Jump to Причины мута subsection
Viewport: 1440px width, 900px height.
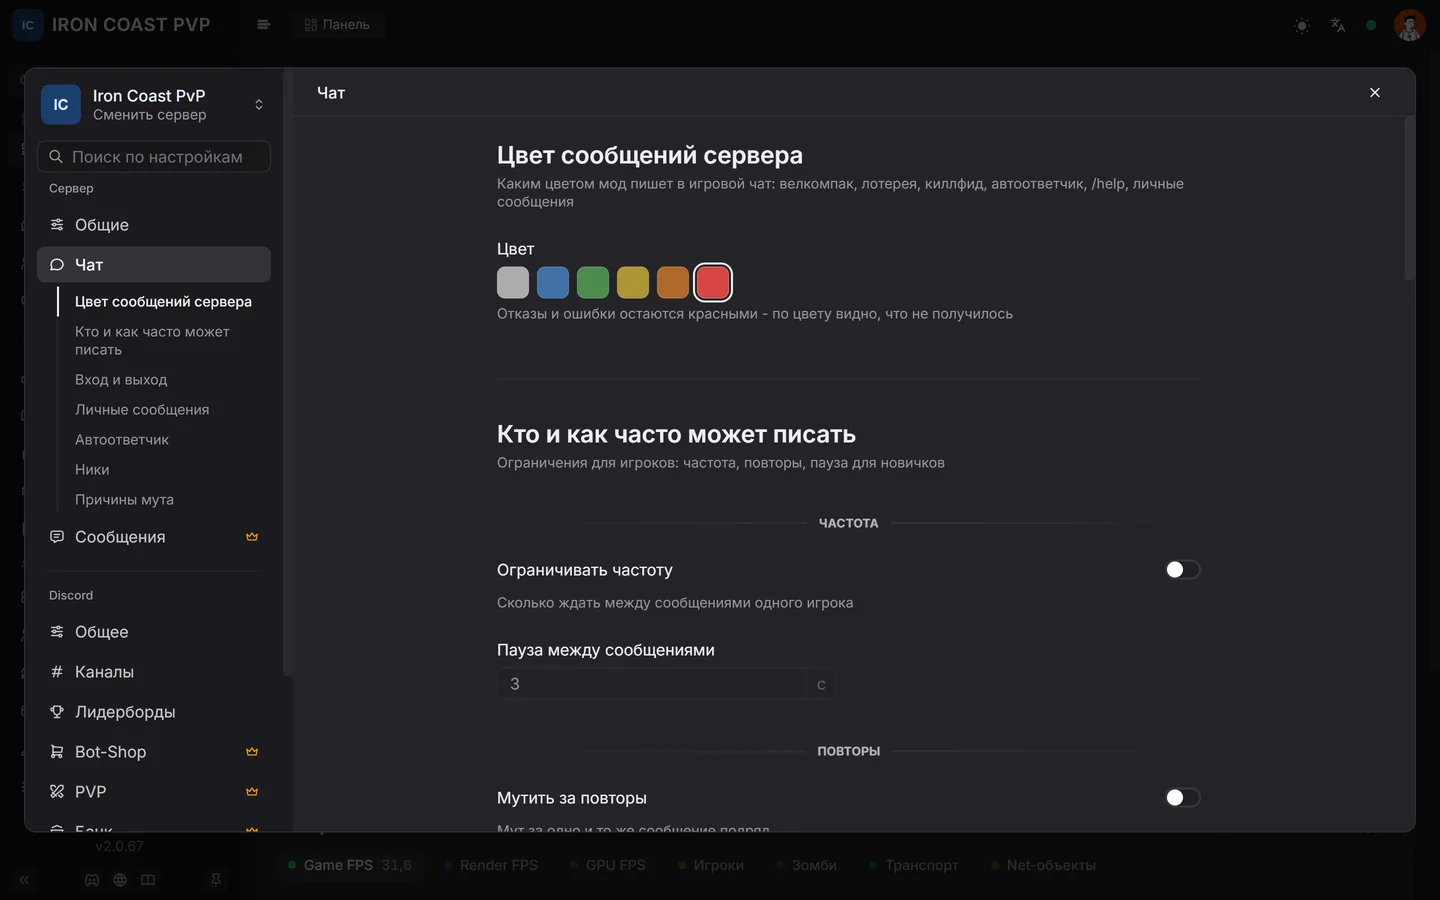(124, 499)
